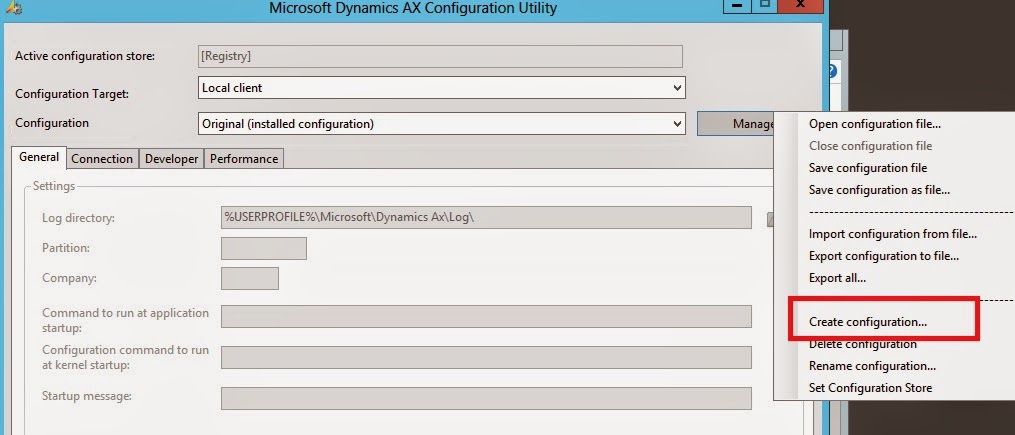
Task: Click the Company input field
Action: (250, 278)
